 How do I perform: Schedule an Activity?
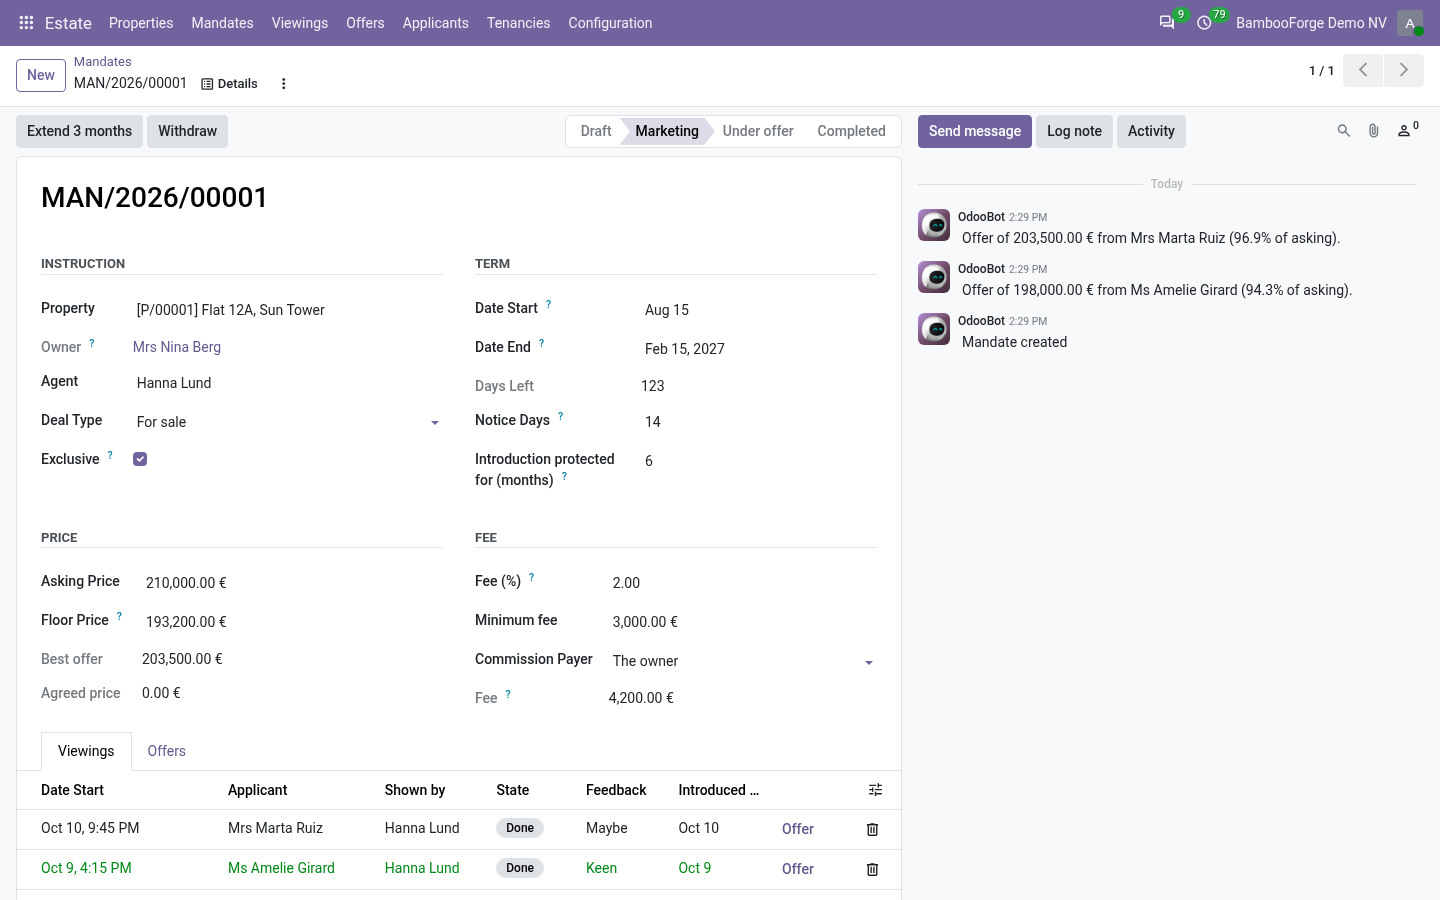1151,131
